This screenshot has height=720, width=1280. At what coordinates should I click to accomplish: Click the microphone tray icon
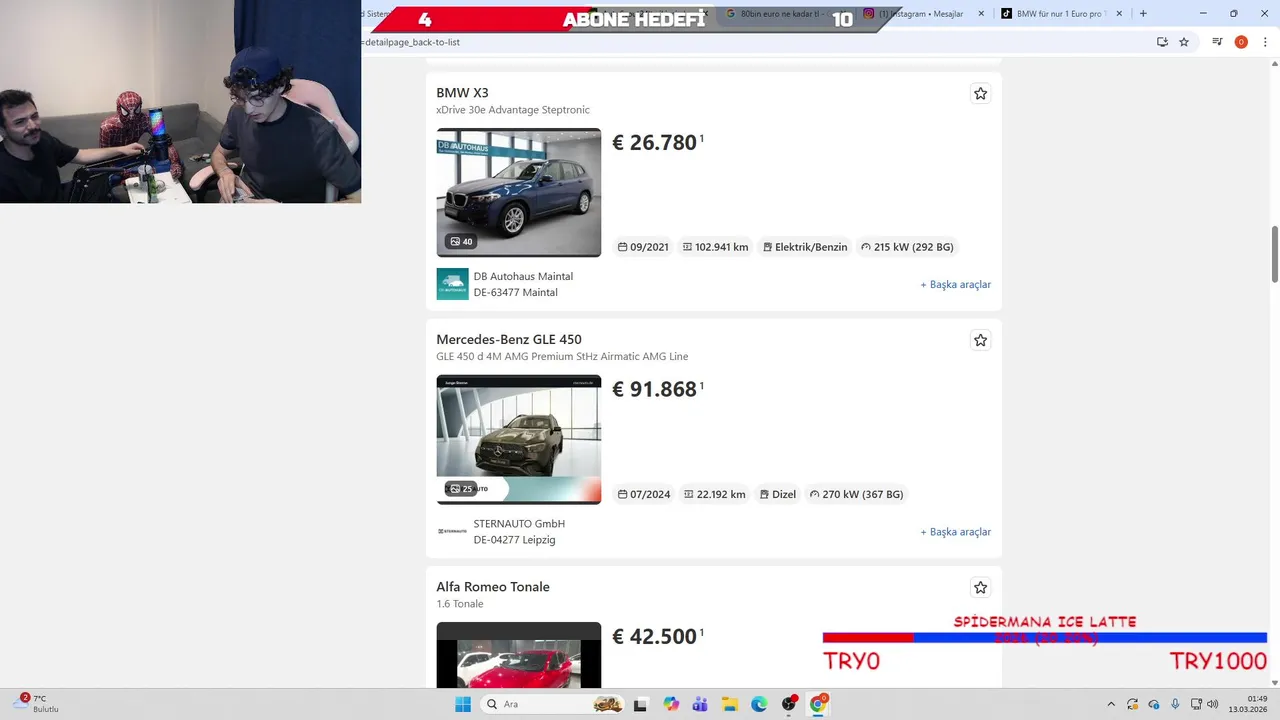click(x=1175, y=704)
